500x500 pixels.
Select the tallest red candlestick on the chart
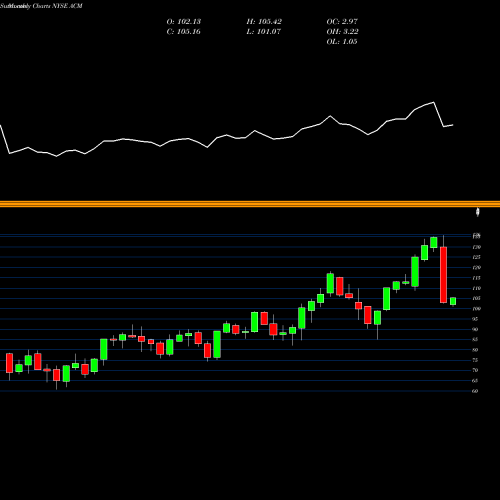pos(443,275)
